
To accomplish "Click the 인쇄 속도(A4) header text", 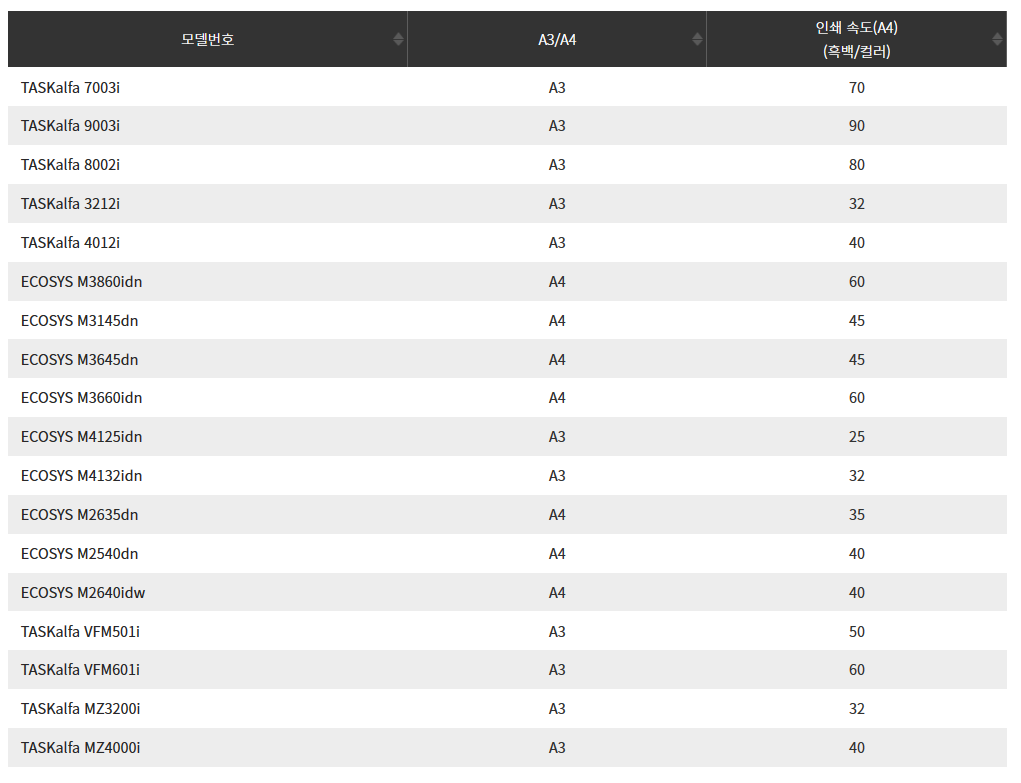I will (856, 40).
